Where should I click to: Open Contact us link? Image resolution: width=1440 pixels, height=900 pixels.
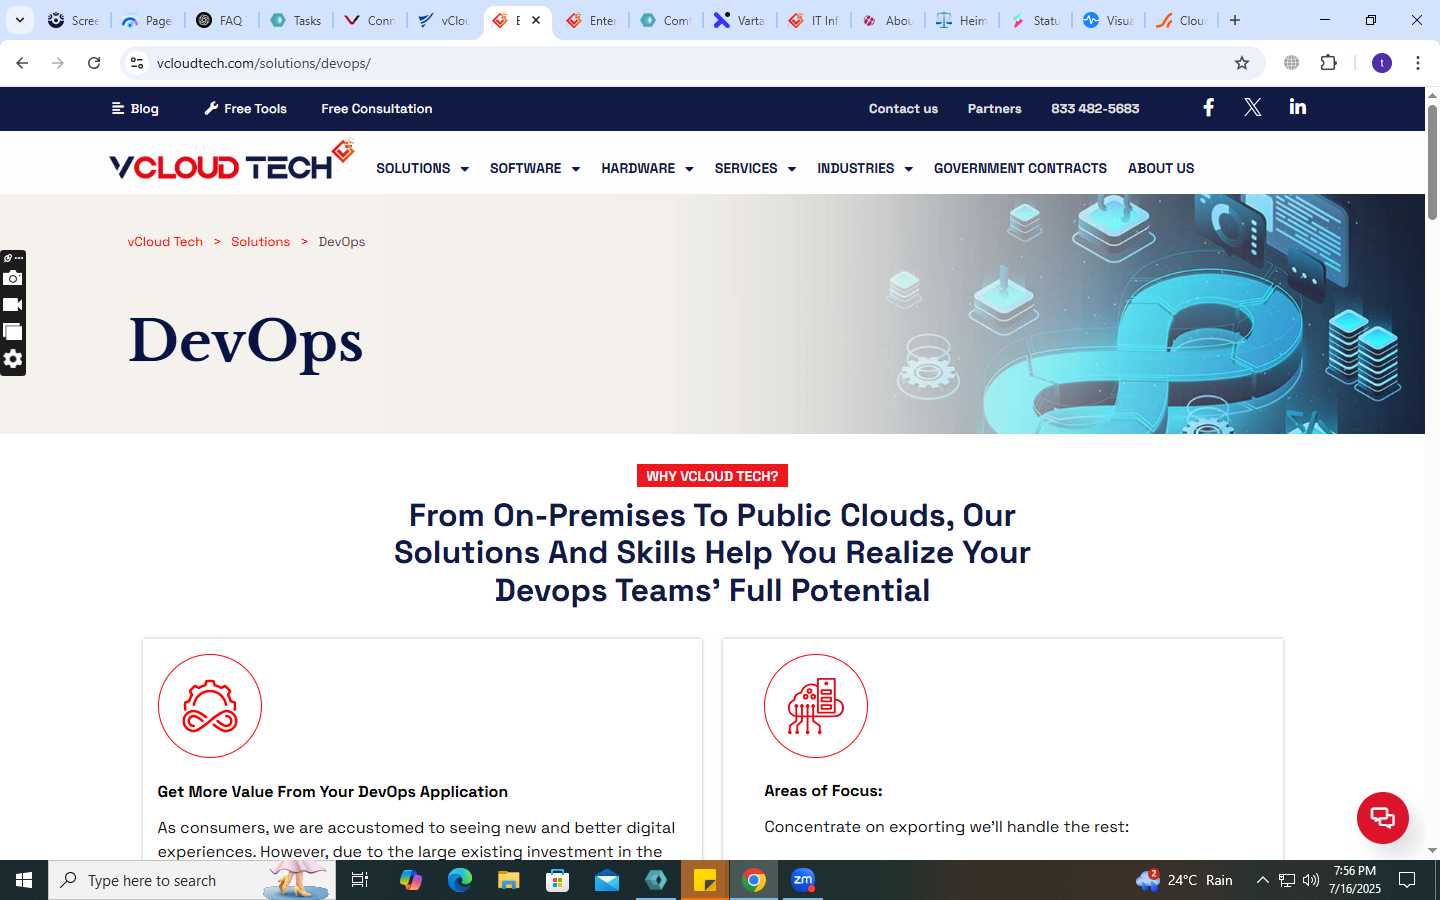tap(903, 108)
